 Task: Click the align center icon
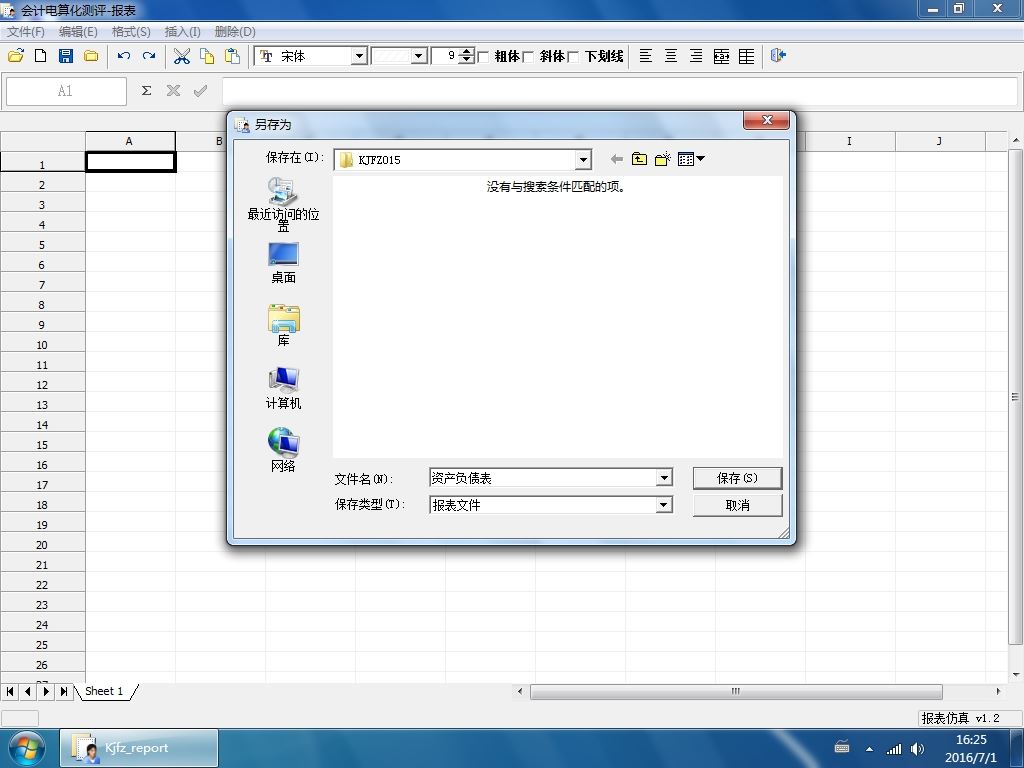pyautogui.click(x=671, y=56)
